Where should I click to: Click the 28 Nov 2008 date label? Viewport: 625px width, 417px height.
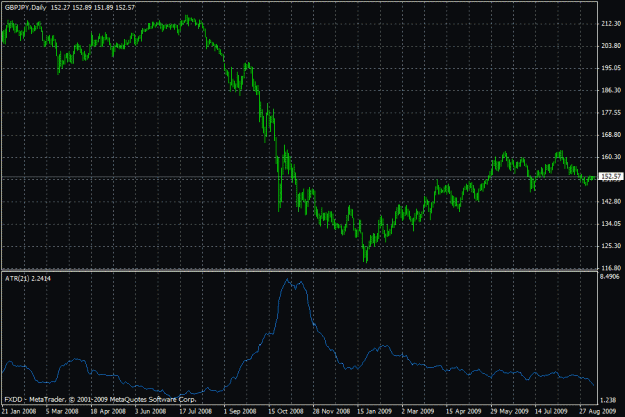click(x=331, y=411)
